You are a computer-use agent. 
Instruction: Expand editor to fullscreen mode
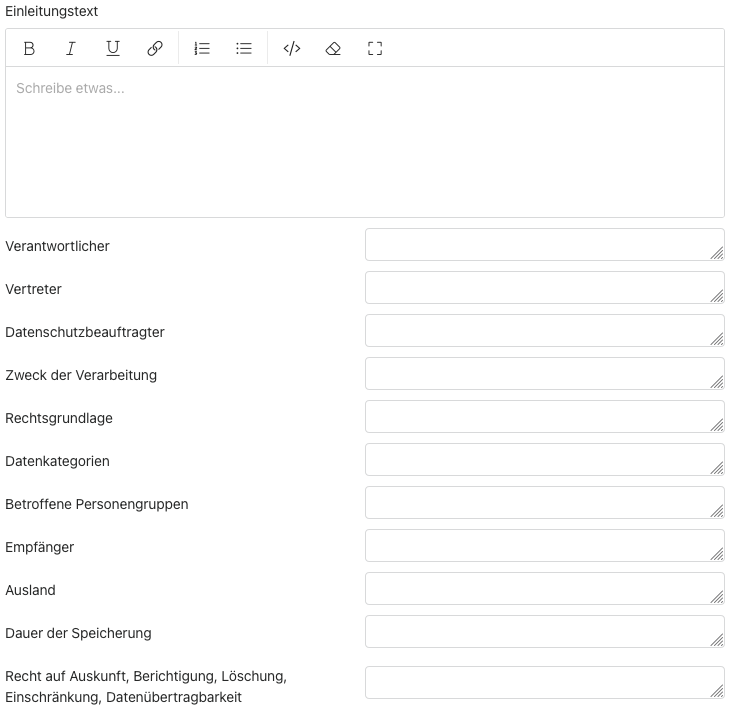375,48
